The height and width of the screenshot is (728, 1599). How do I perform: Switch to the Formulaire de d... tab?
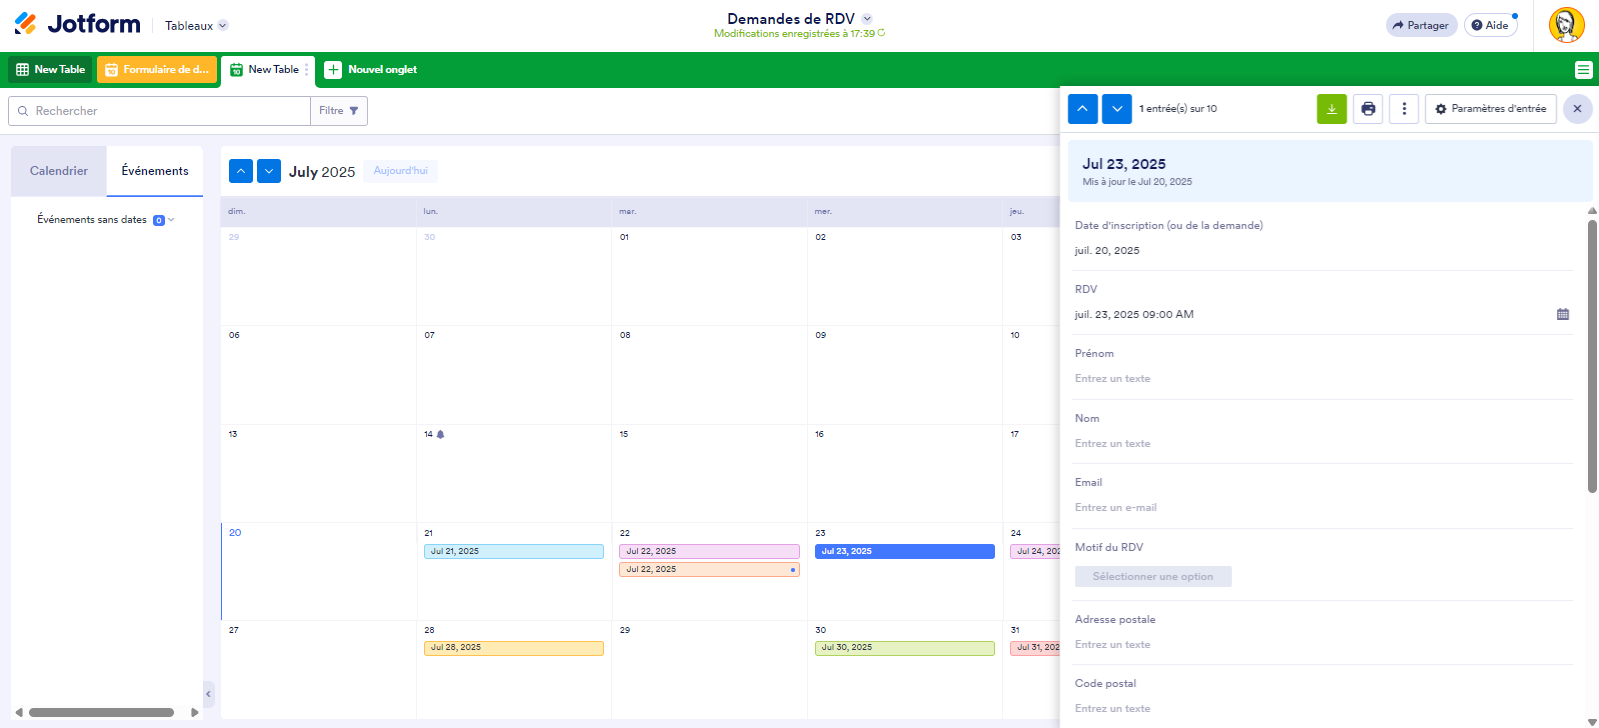coord(157,70)
